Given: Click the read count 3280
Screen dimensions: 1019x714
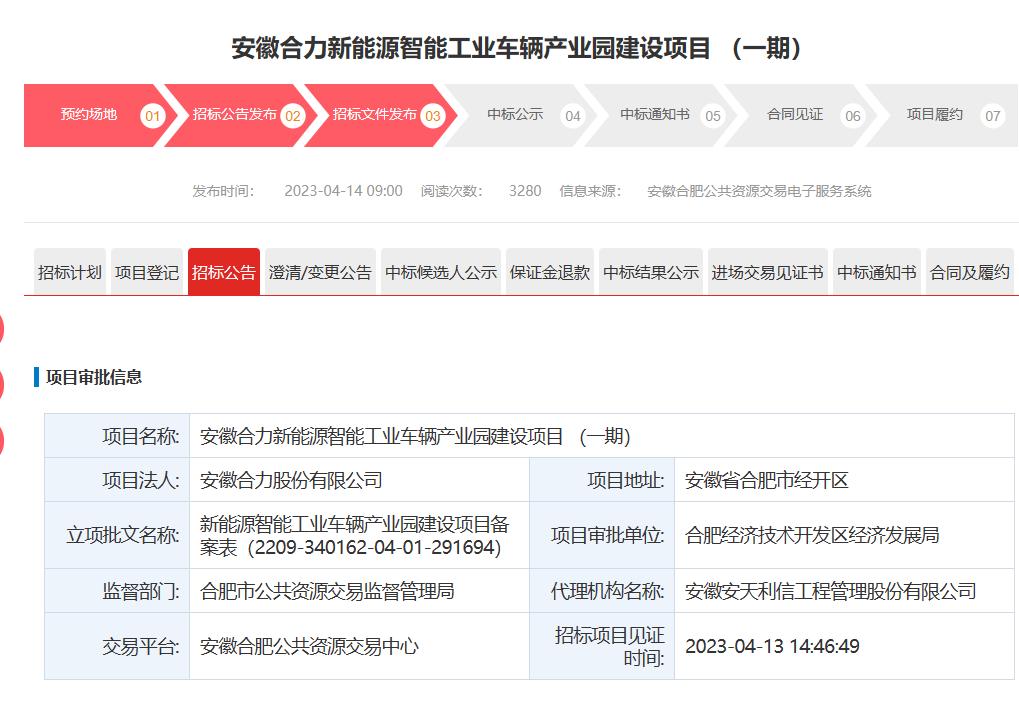Looking at the screenshot, I should pyautogui.click(x=525, y=191).
